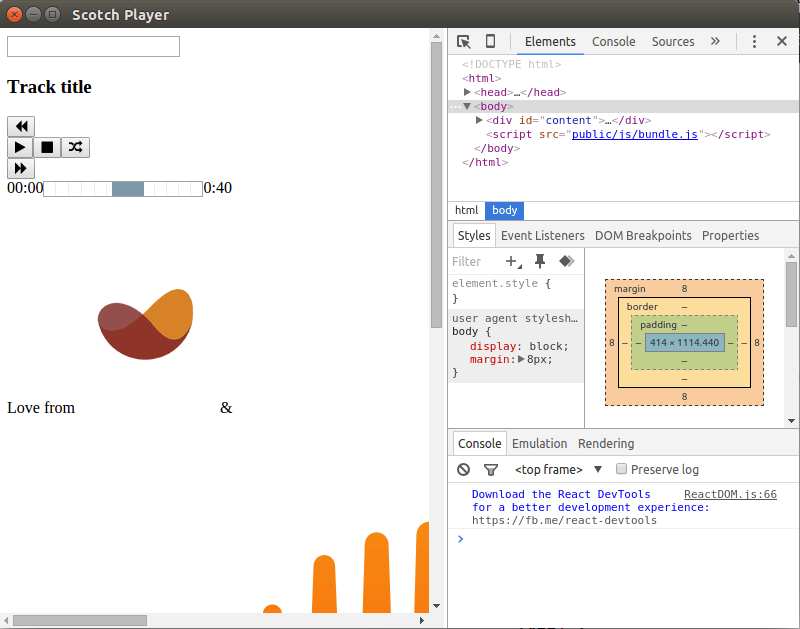The width and height of the screenshot is (800, 629).
Task: Collapse the body element node
Action: [x=467, y=106]
